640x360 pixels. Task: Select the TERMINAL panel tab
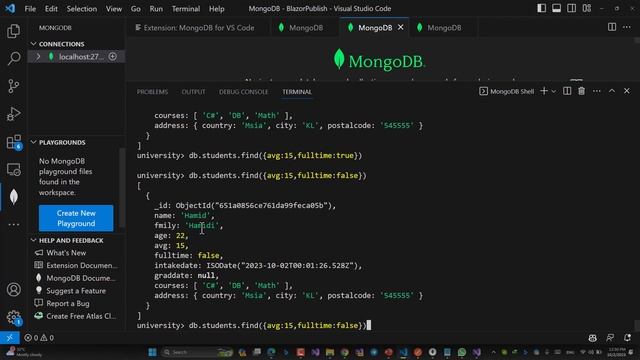pyautogui.click(x=297, y=92)
